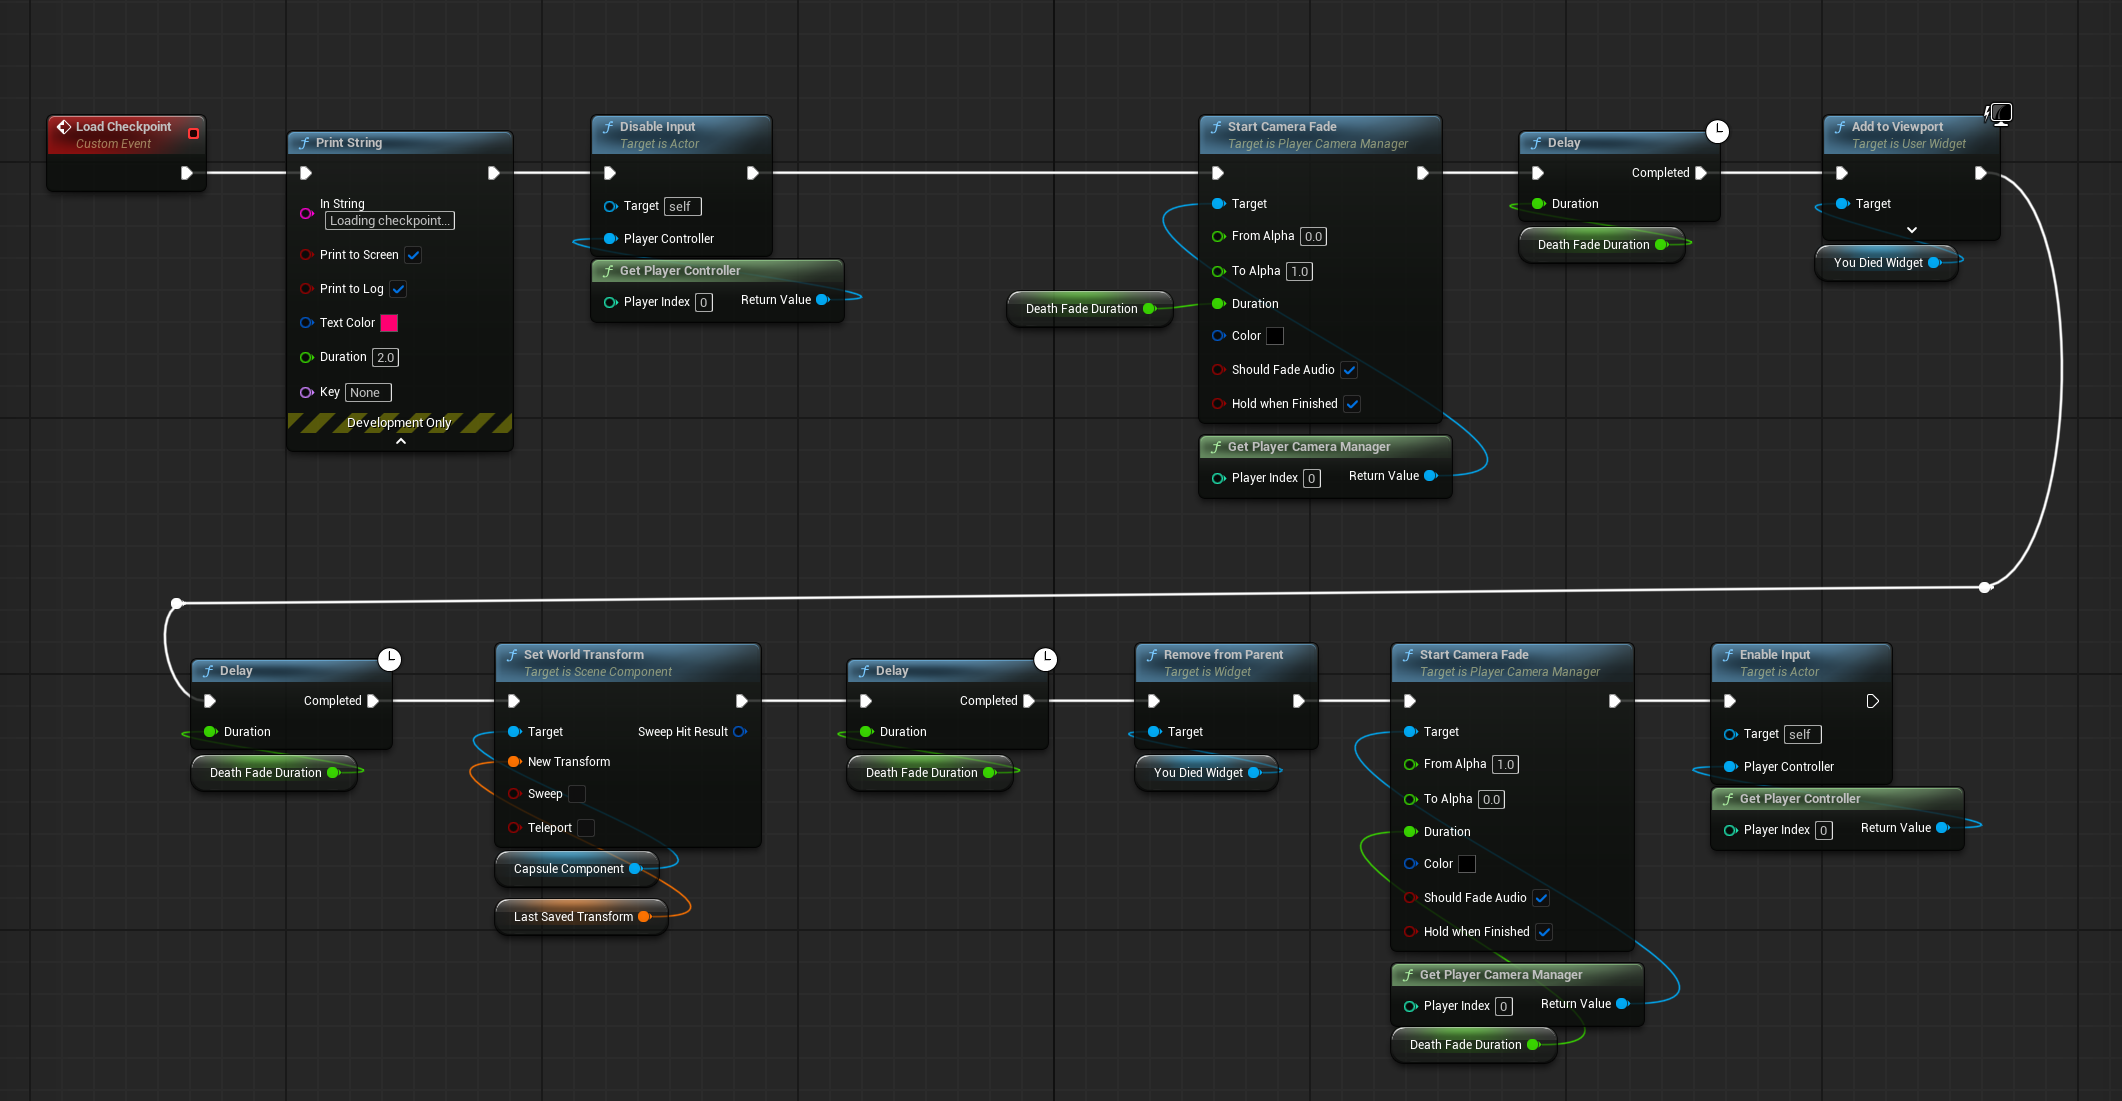Click the In String text field
The width and height of the screenshot is (2122, 1101).
[389, 221]
